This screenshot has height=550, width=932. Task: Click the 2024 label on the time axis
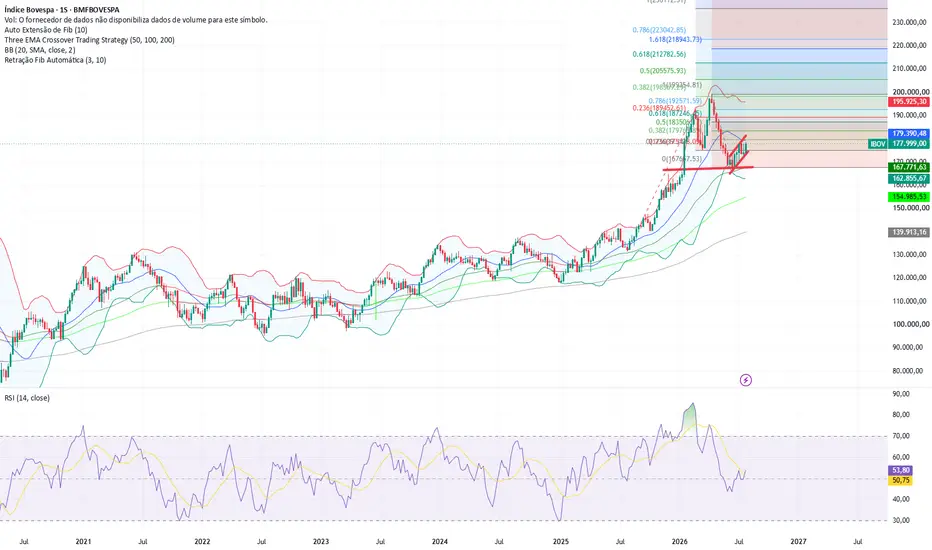pos(440,542)
